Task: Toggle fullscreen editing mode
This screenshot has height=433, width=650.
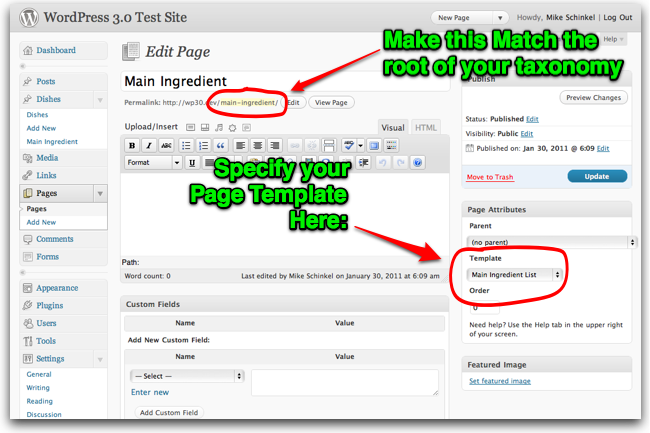Action: point(374,145)
